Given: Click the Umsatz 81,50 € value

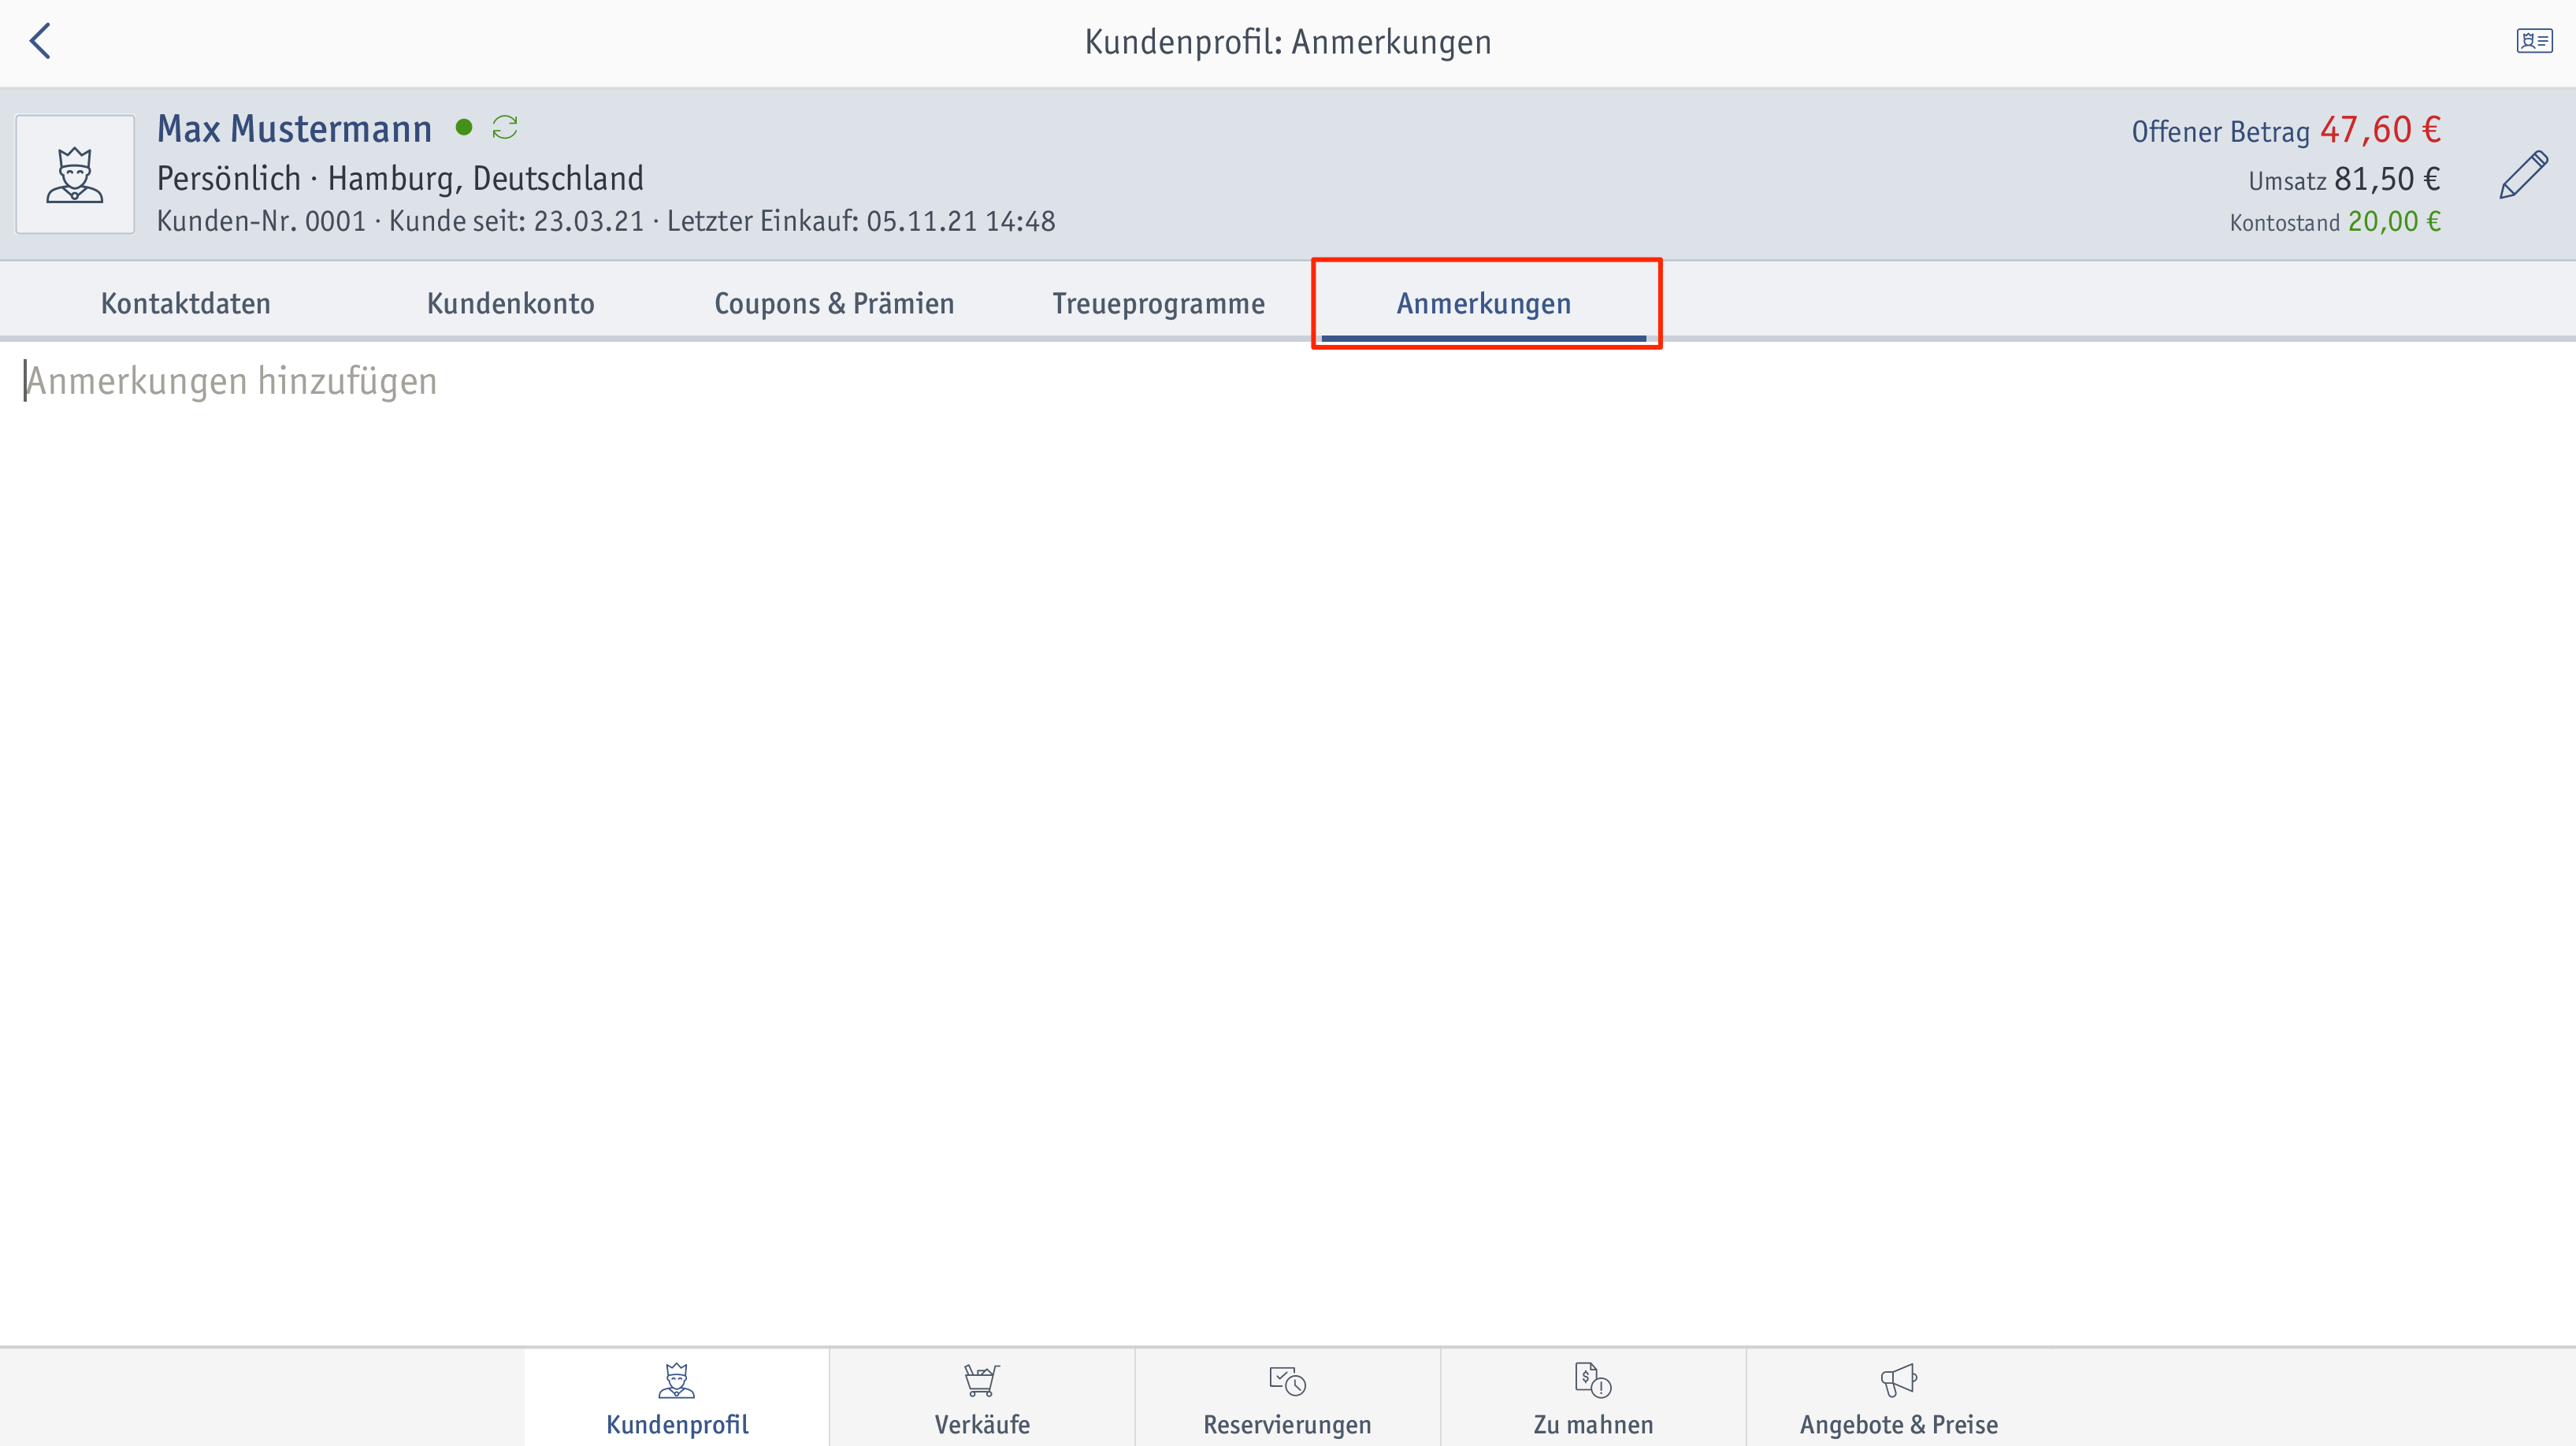Looking at the screenshot, I should click(2344, 180).
